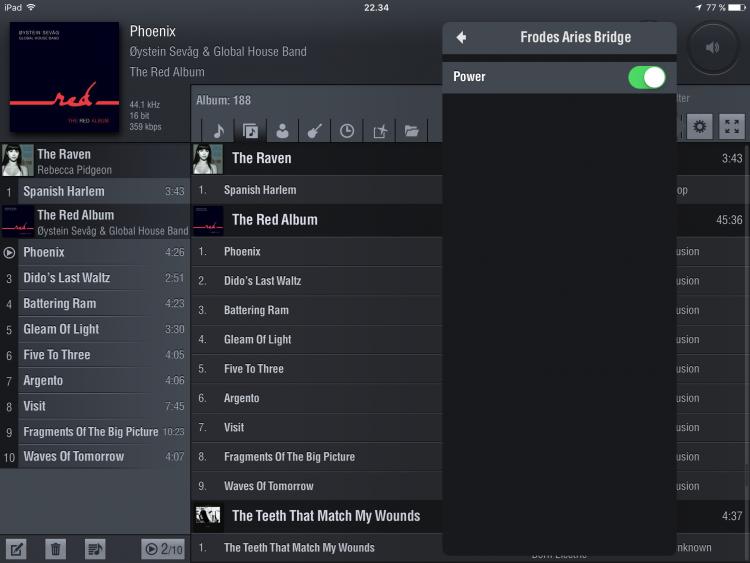Select Five To Three in the queue
Viewport: 750px width, 563px height.
coord(95,355)
